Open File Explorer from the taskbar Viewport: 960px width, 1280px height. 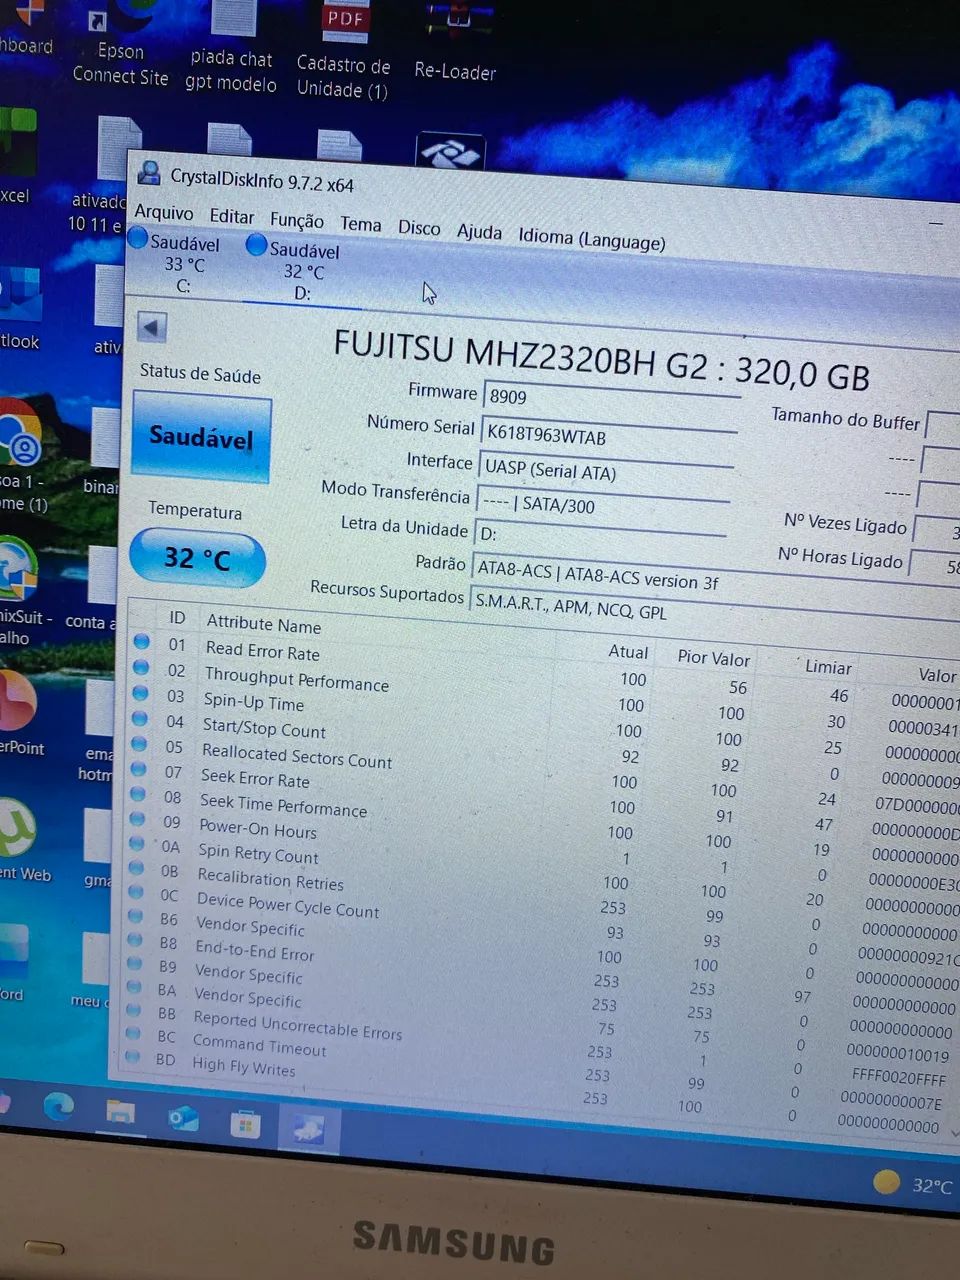tap(120, 1111)
